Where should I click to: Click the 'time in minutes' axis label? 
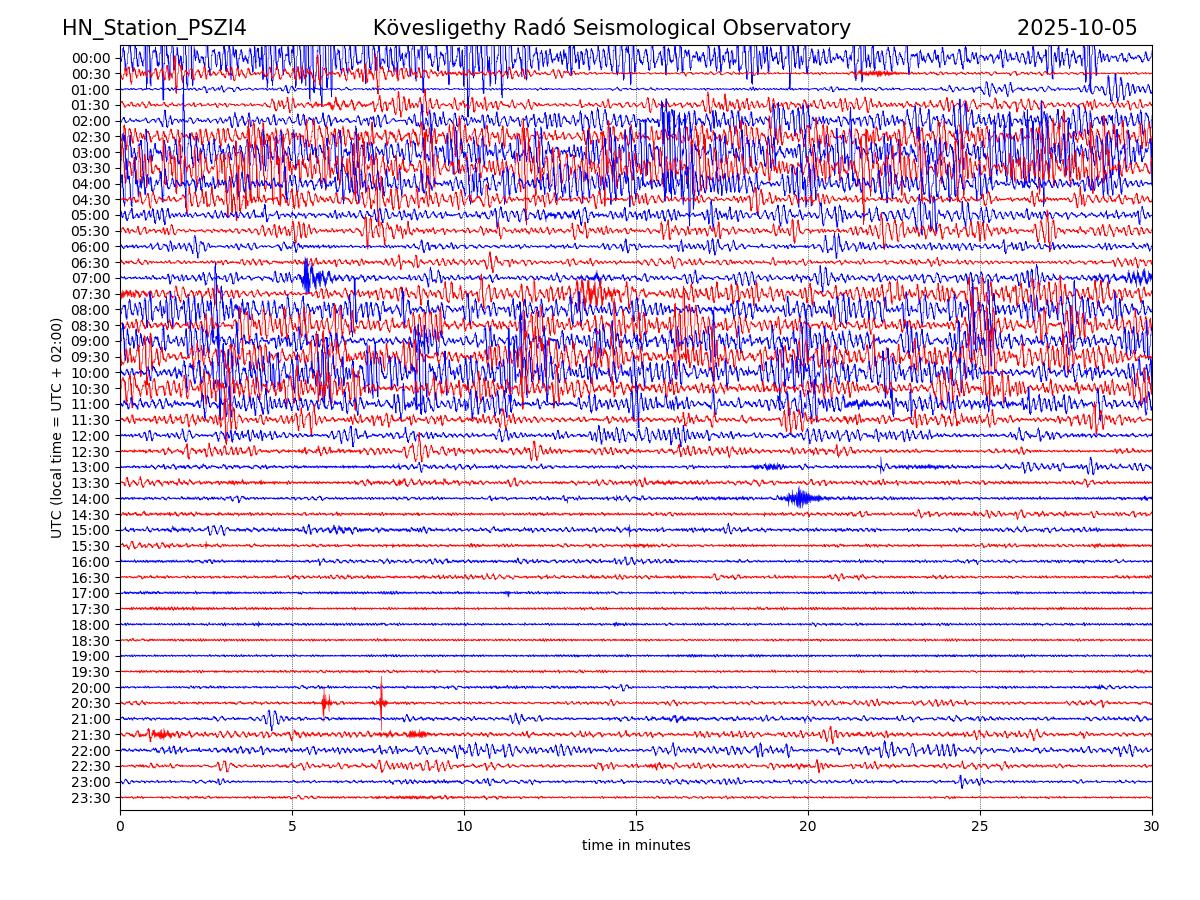(x=636, y=846)
